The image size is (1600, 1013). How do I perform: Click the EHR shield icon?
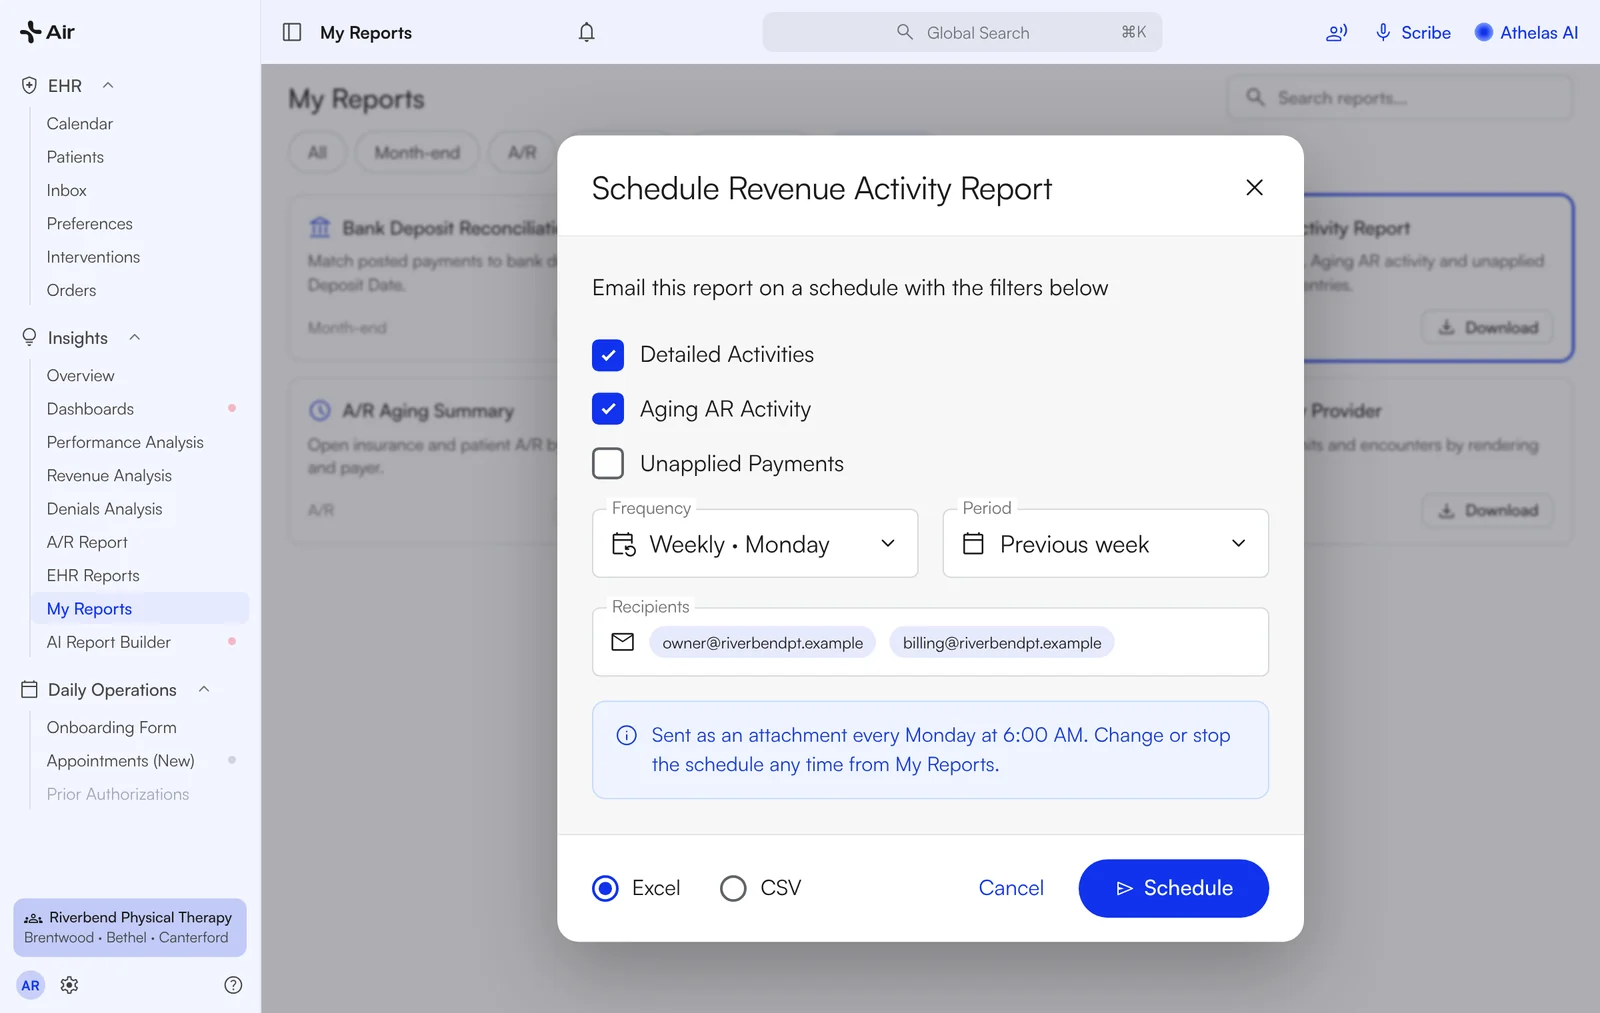(29, 86)
